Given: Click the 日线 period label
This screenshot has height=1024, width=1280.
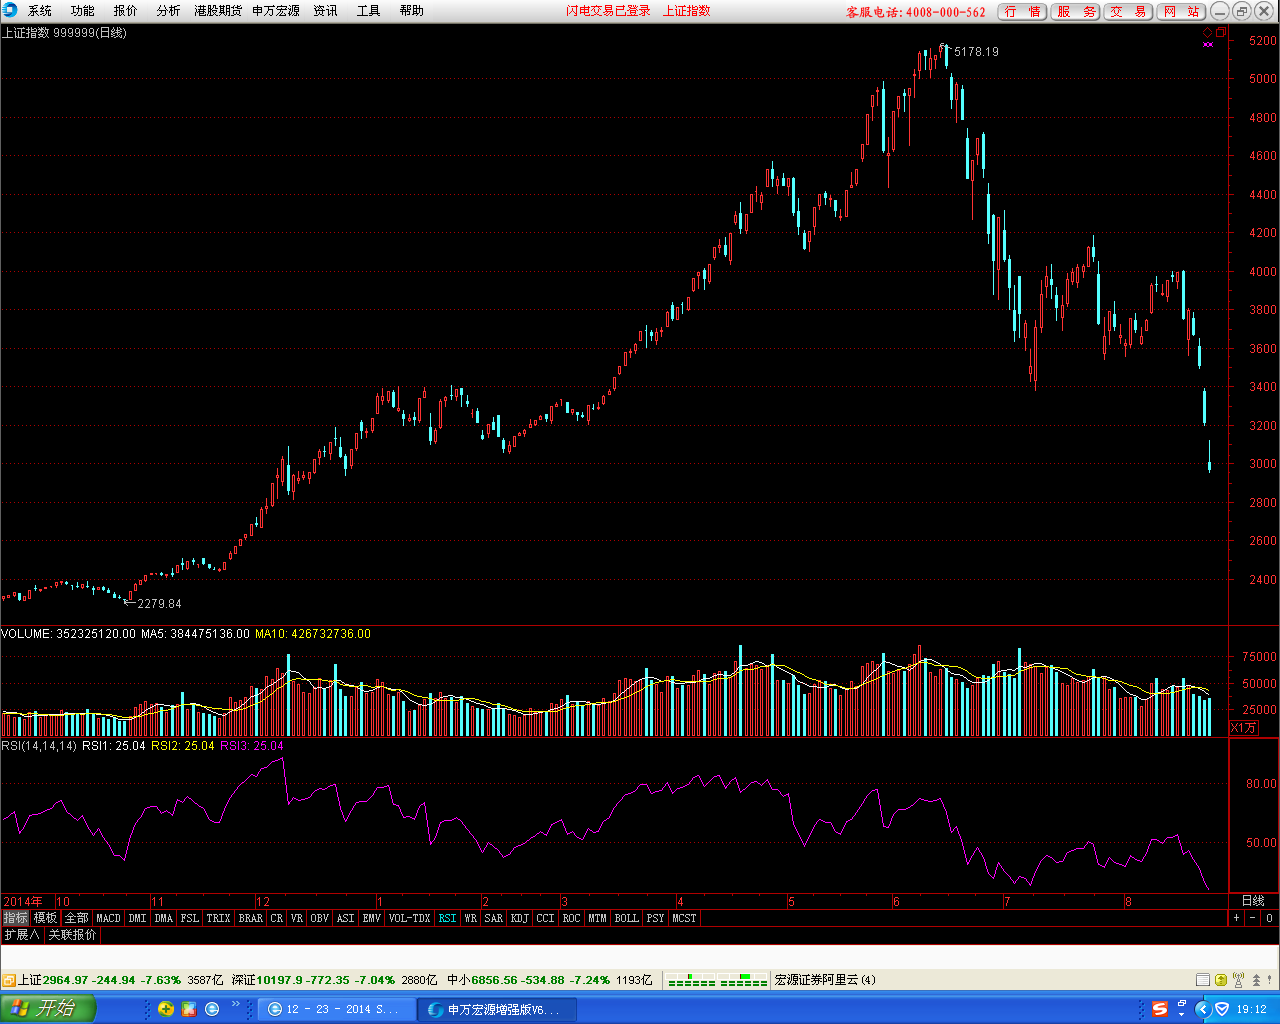Looking at the screenshot, I should point(1253,901).
